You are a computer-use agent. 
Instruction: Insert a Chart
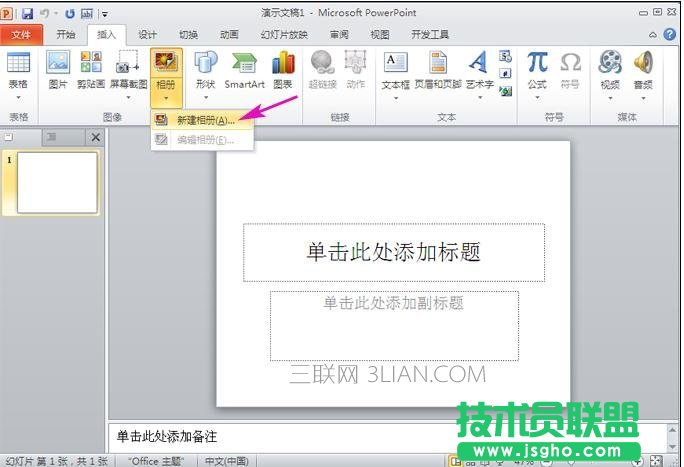coord(283,70)
